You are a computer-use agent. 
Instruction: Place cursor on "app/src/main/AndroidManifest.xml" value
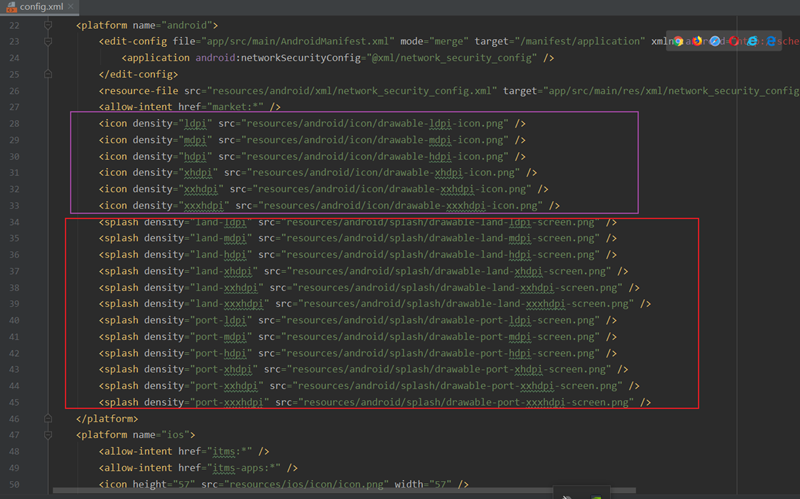298,41
